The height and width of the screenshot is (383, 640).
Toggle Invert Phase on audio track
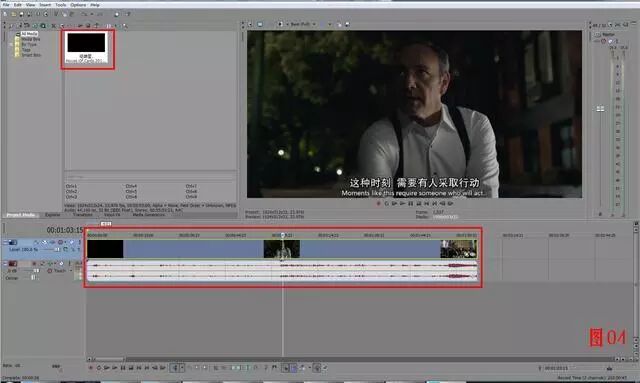(x=42, y=264)
